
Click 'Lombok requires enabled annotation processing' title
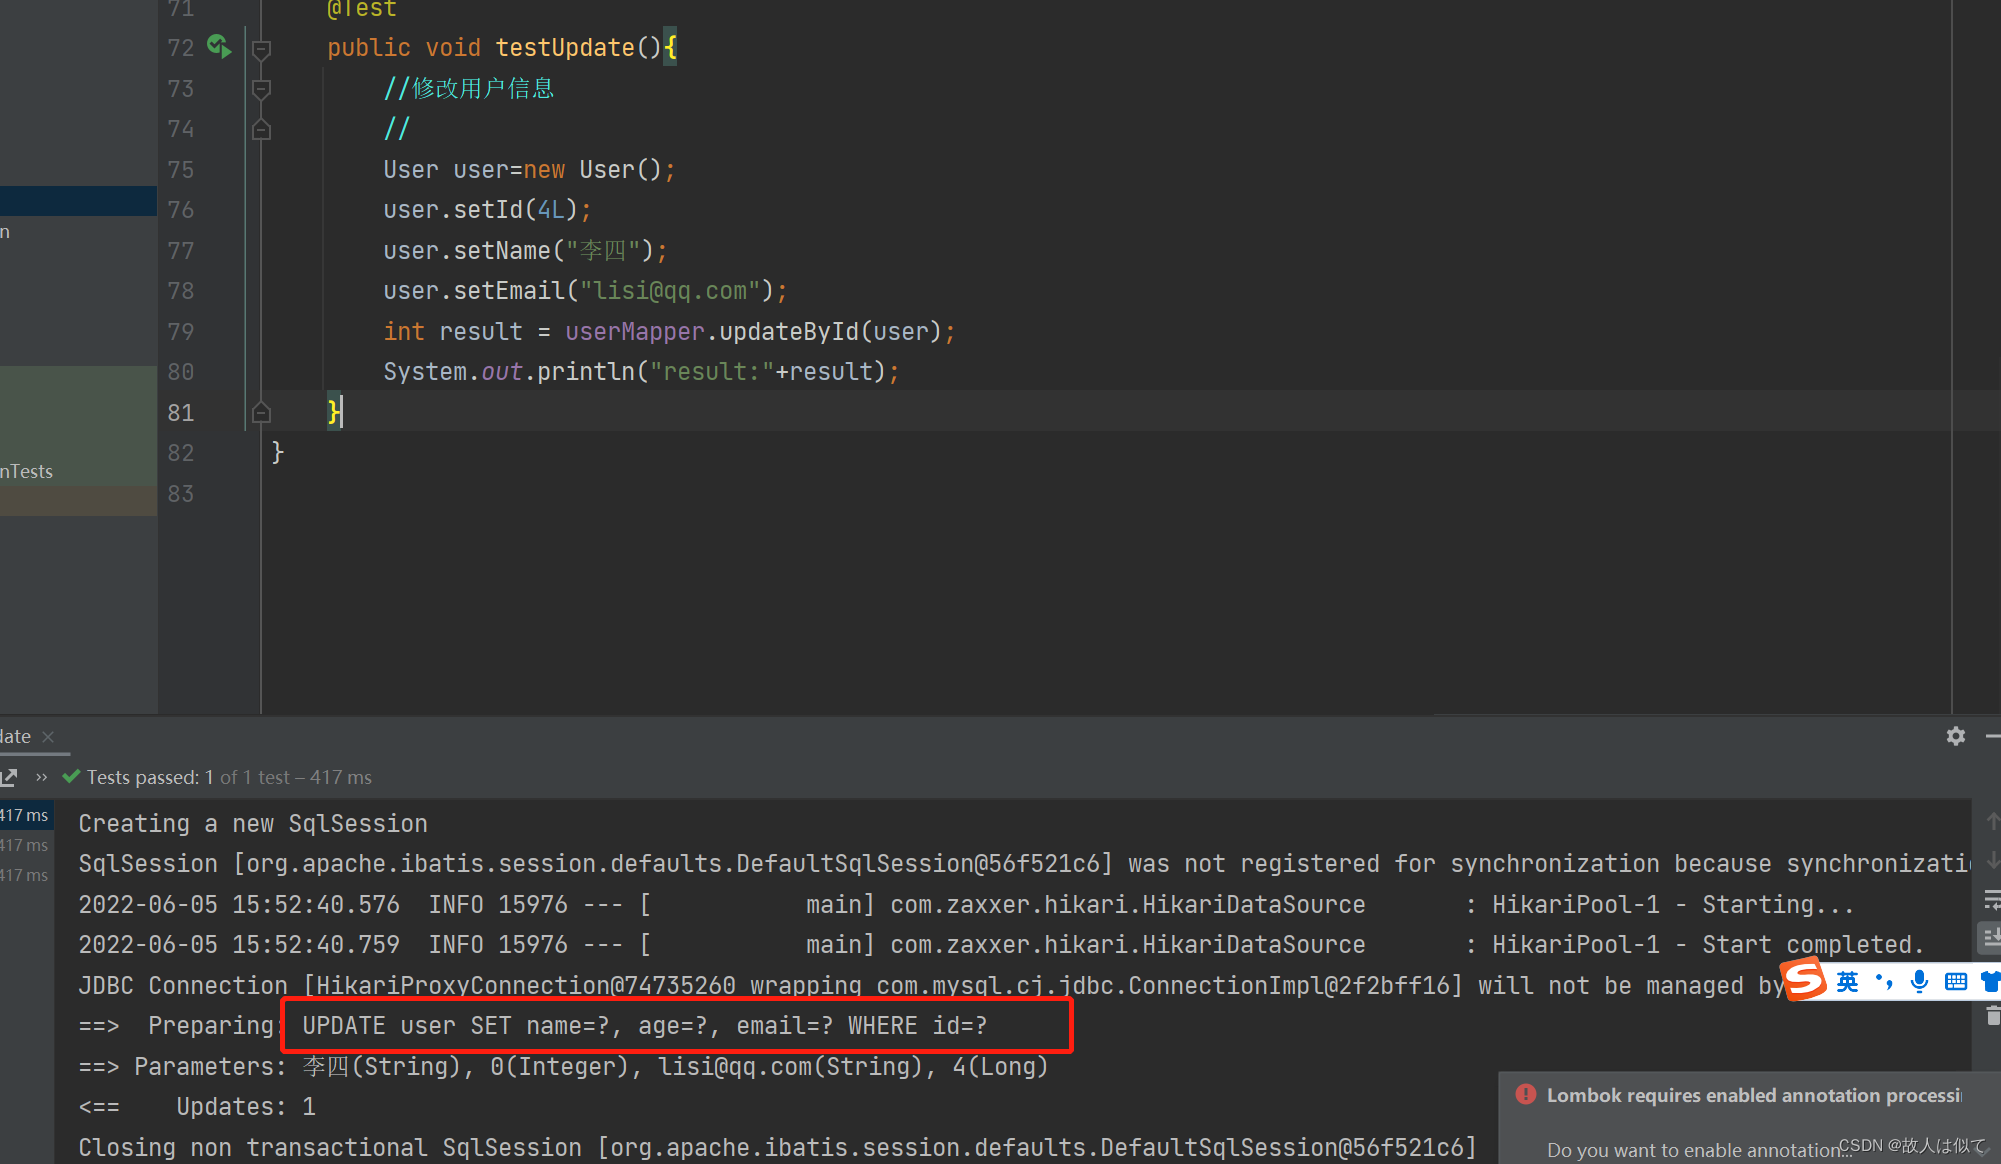point(1754,1095)
